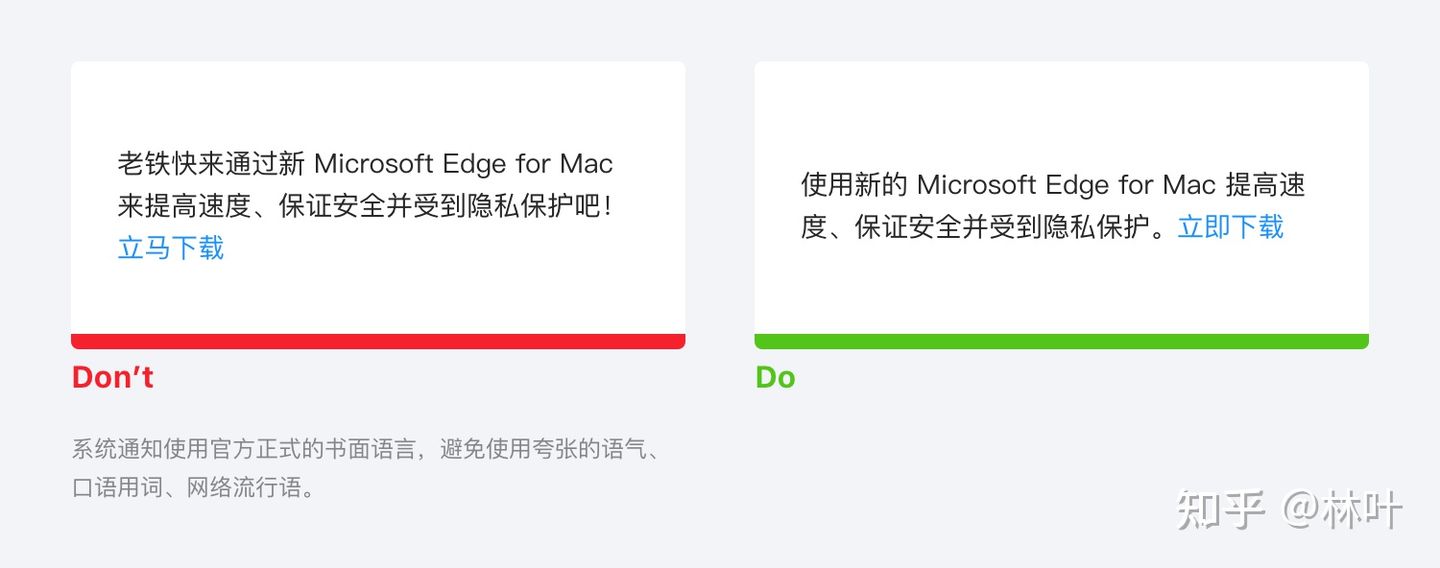Click the line 来提高速度、保证安全并受到隐私保护吧！
Image resolution: width=1440 pixels, height=568 pixels.
tap(365, 206)
